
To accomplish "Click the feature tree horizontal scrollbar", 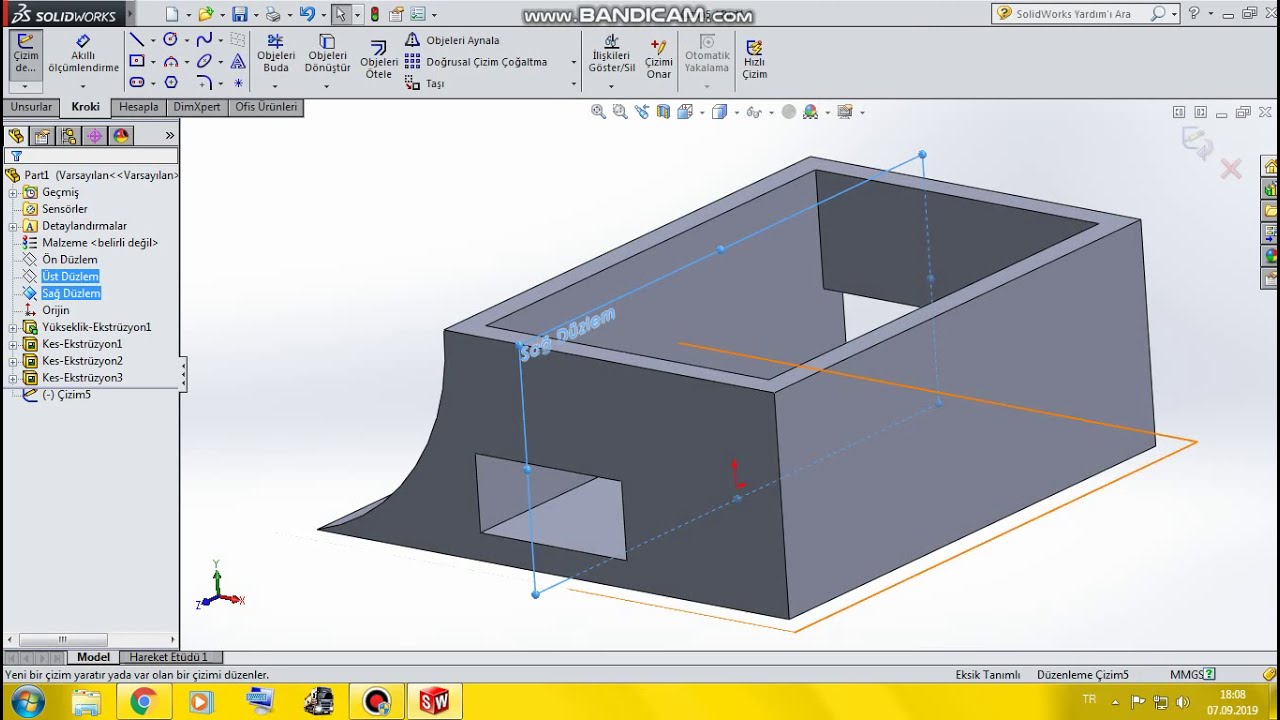I will point(90,640).
